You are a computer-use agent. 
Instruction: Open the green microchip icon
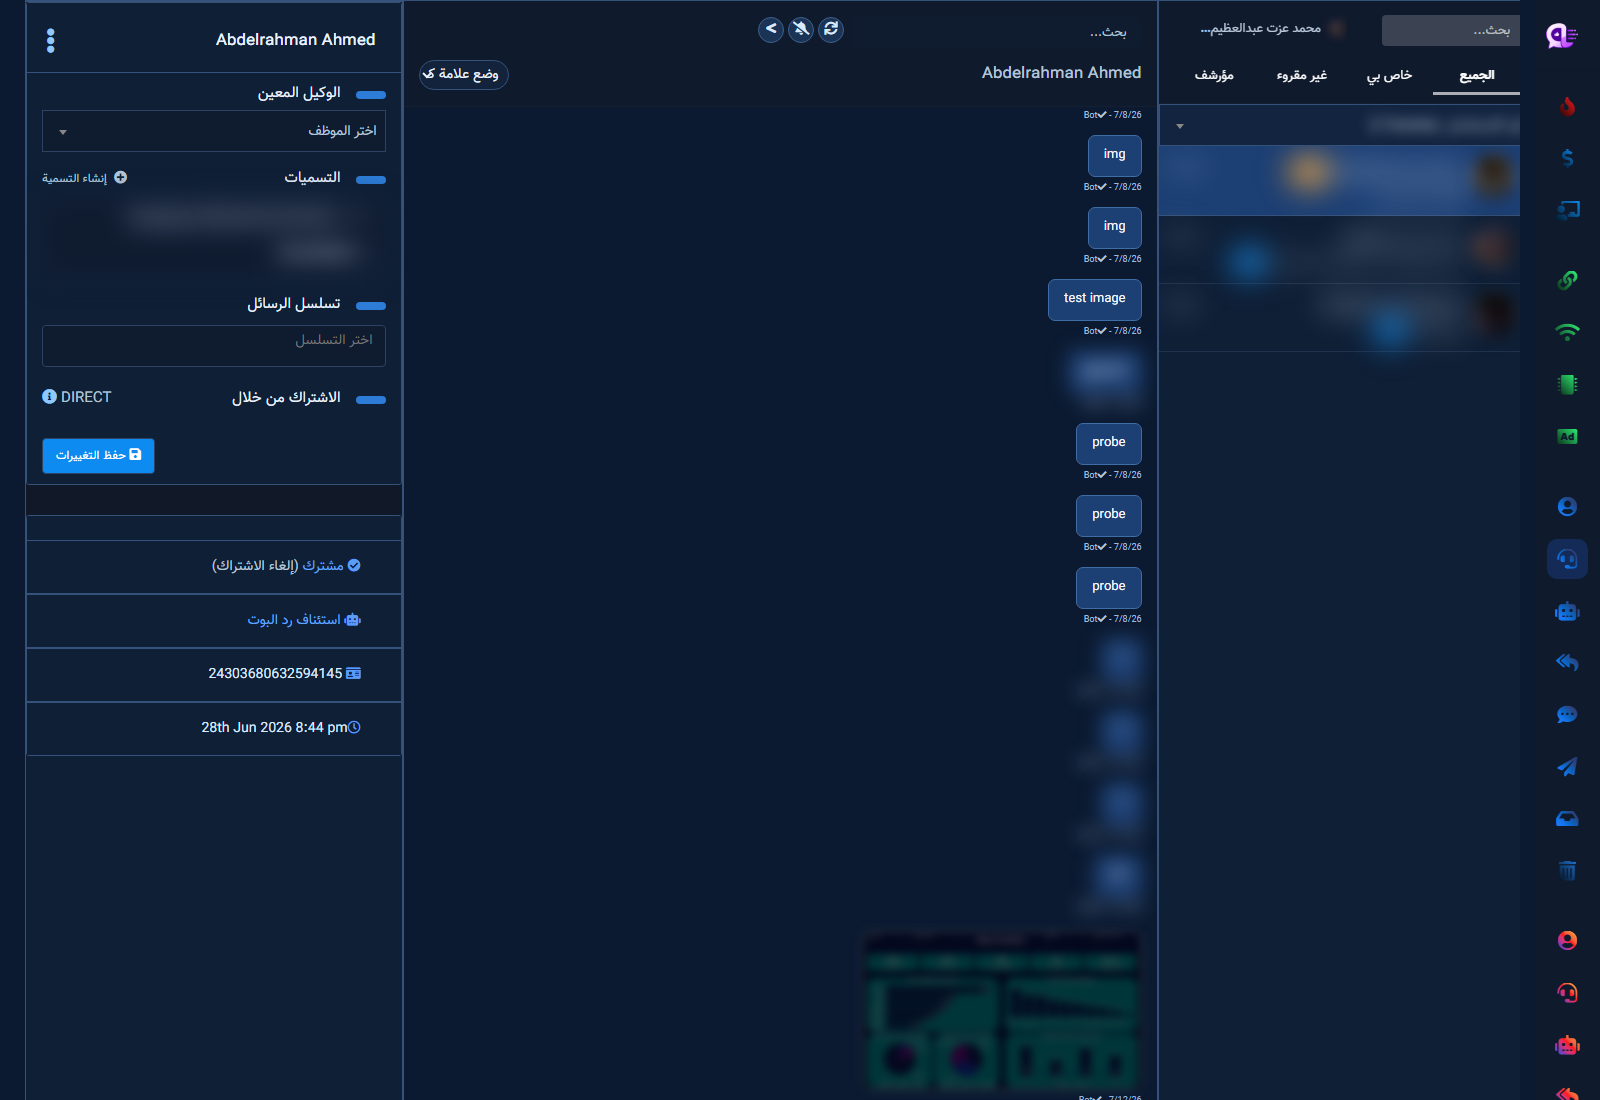point(1567,384)
